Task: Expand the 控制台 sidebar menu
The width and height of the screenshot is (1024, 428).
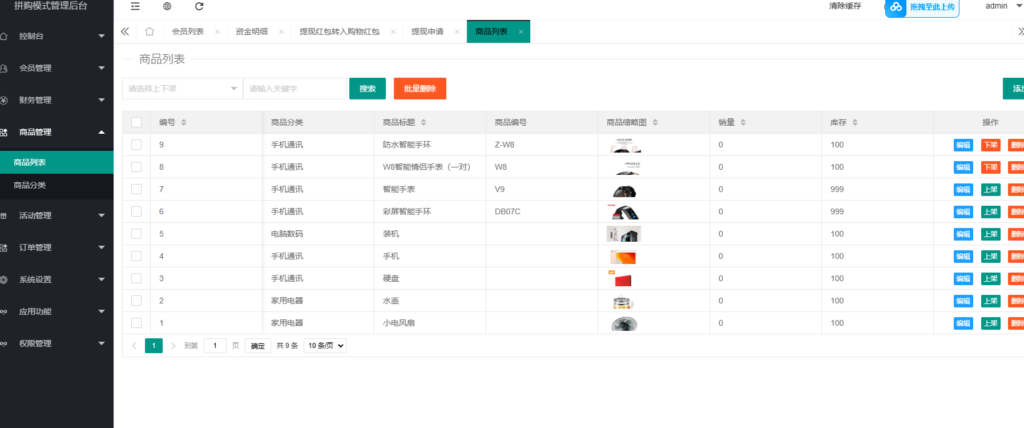Action: point(56,36)
